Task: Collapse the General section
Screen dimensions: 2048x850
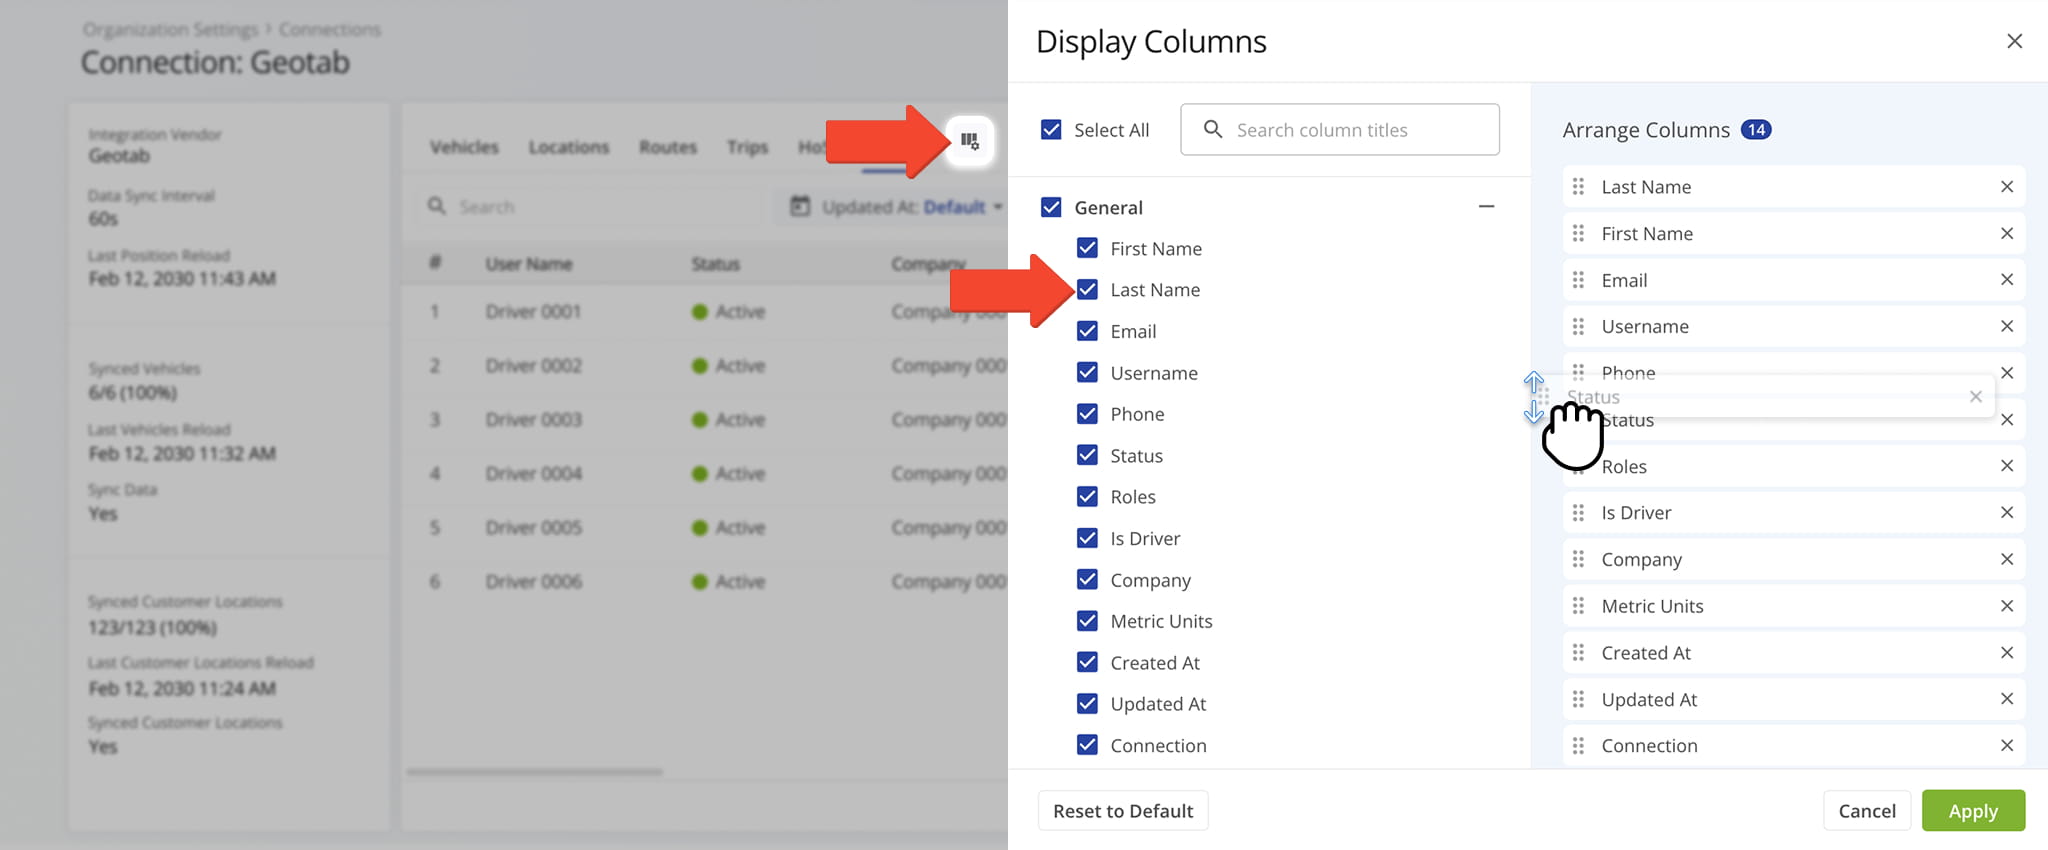Action: (x=1486, y=207)
